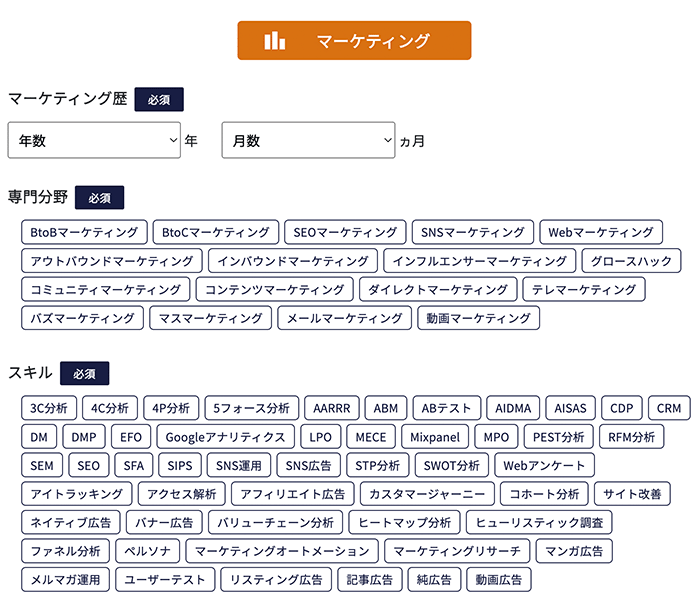
Task: Toggle the BtoCマーケティング tag
Action: click(x=216, y=232)
